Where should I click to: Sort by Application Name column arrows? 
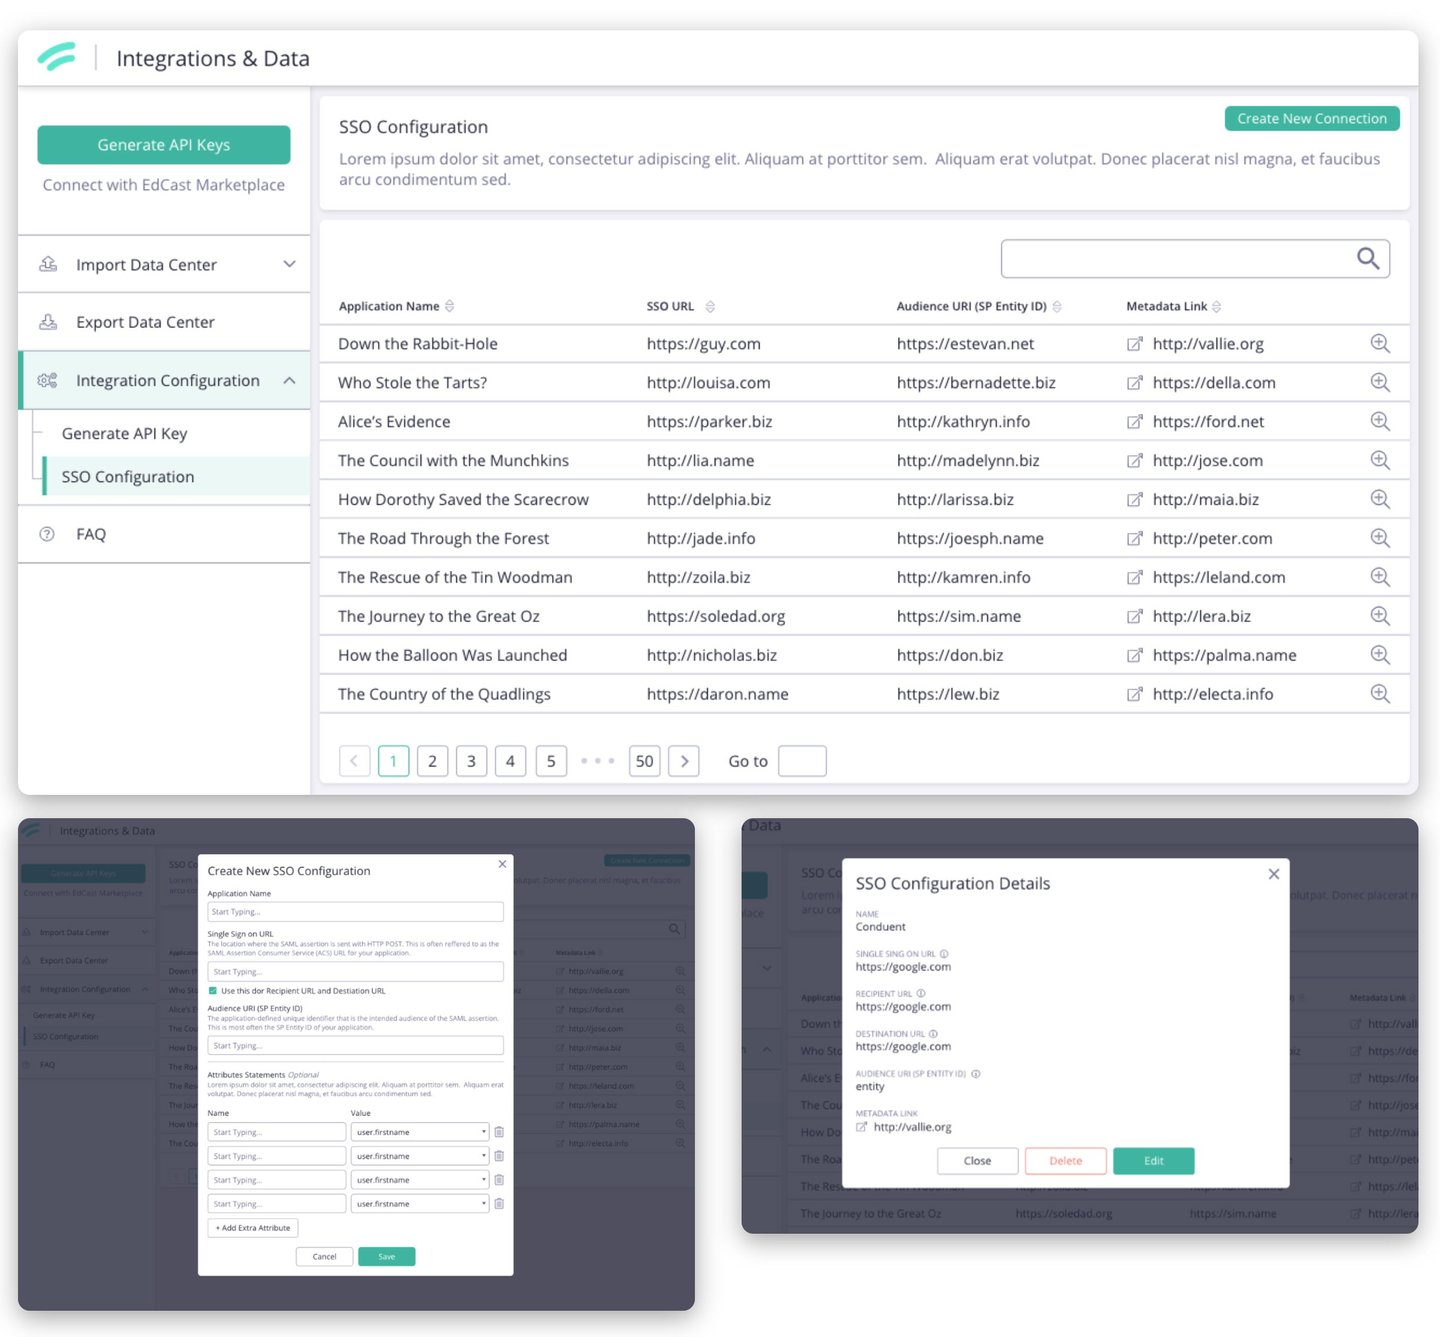[450, 306]
